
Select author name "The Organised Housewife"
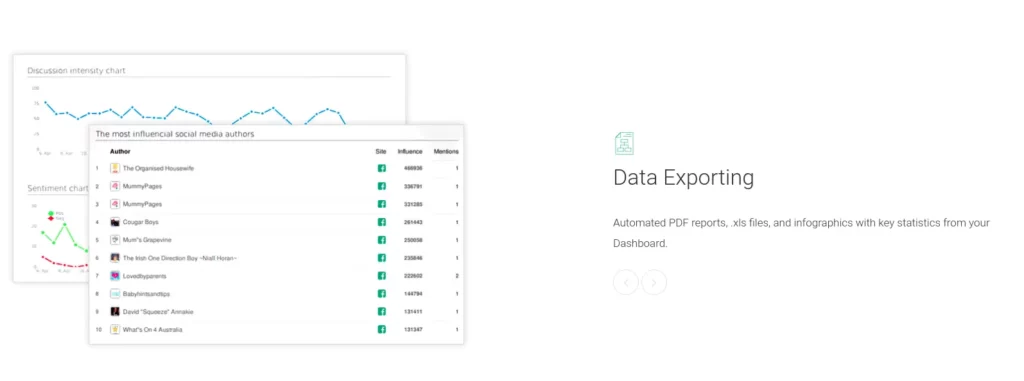158,169
